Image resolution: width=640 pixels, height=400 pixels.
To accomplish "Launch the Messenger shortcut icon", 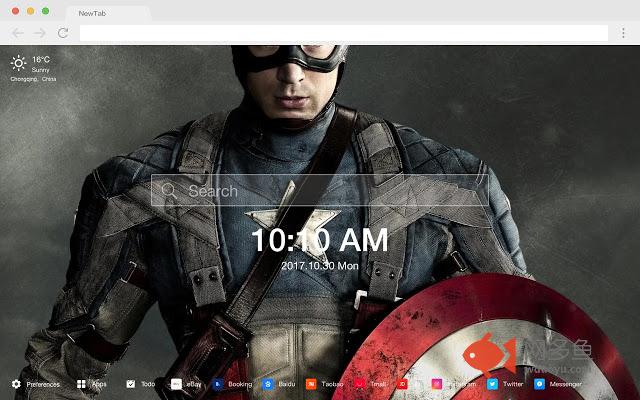I will [x=539, y=384].
